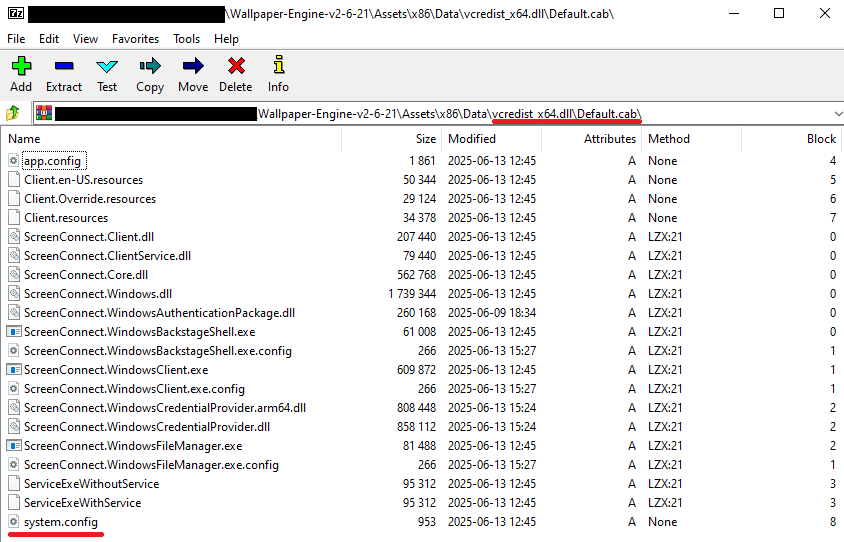Image resolution: width=844 pixels, height=542 pixels.
Task: Click the icon beside Client.resources
Action: pos(14,217)
